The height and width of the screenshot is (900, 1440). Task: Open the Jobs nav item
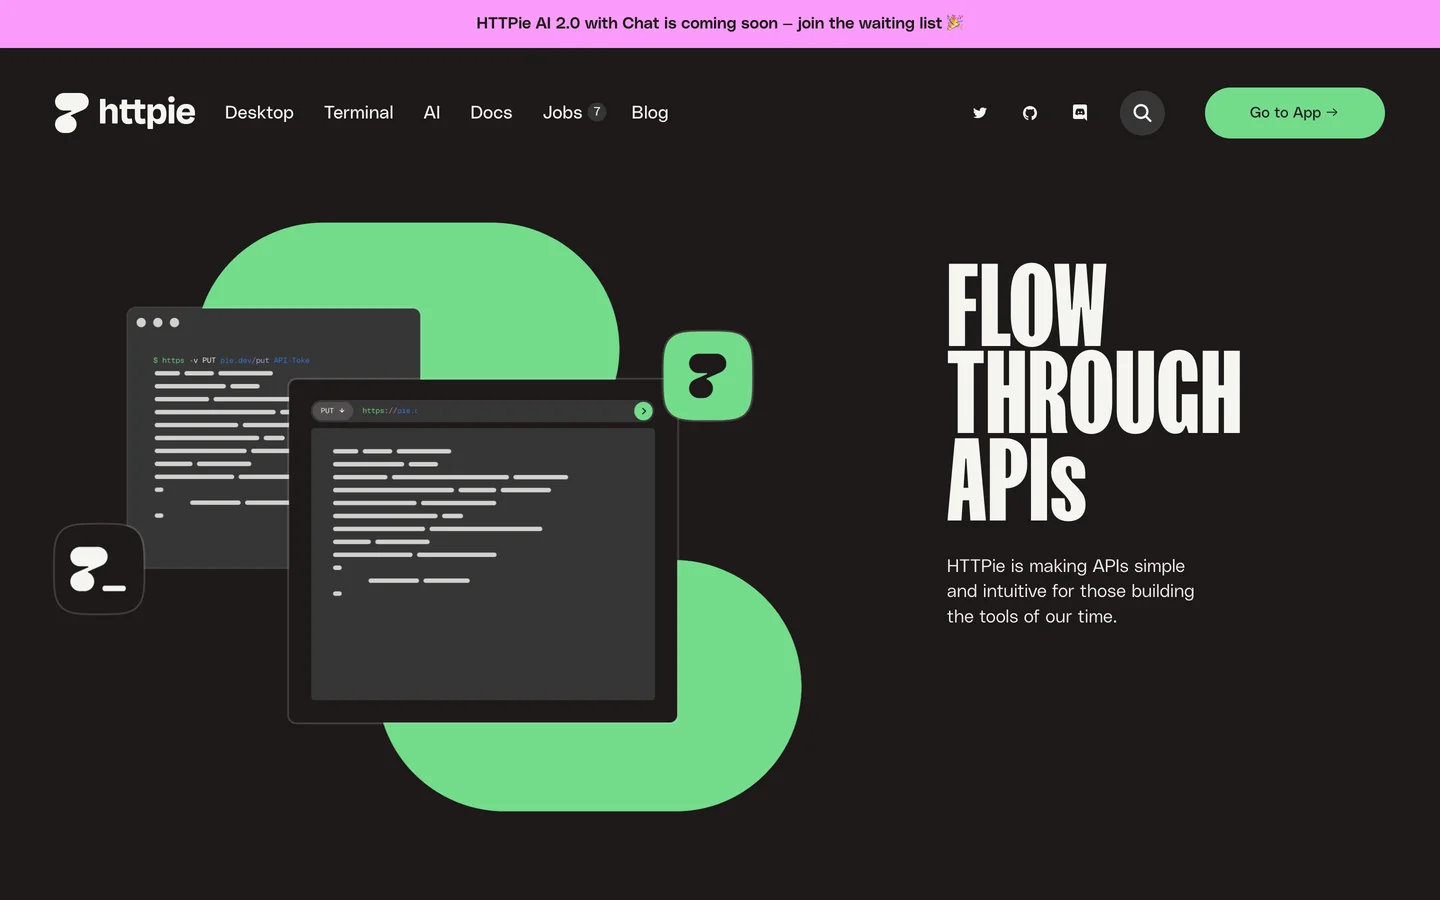(x=562, y=113)
